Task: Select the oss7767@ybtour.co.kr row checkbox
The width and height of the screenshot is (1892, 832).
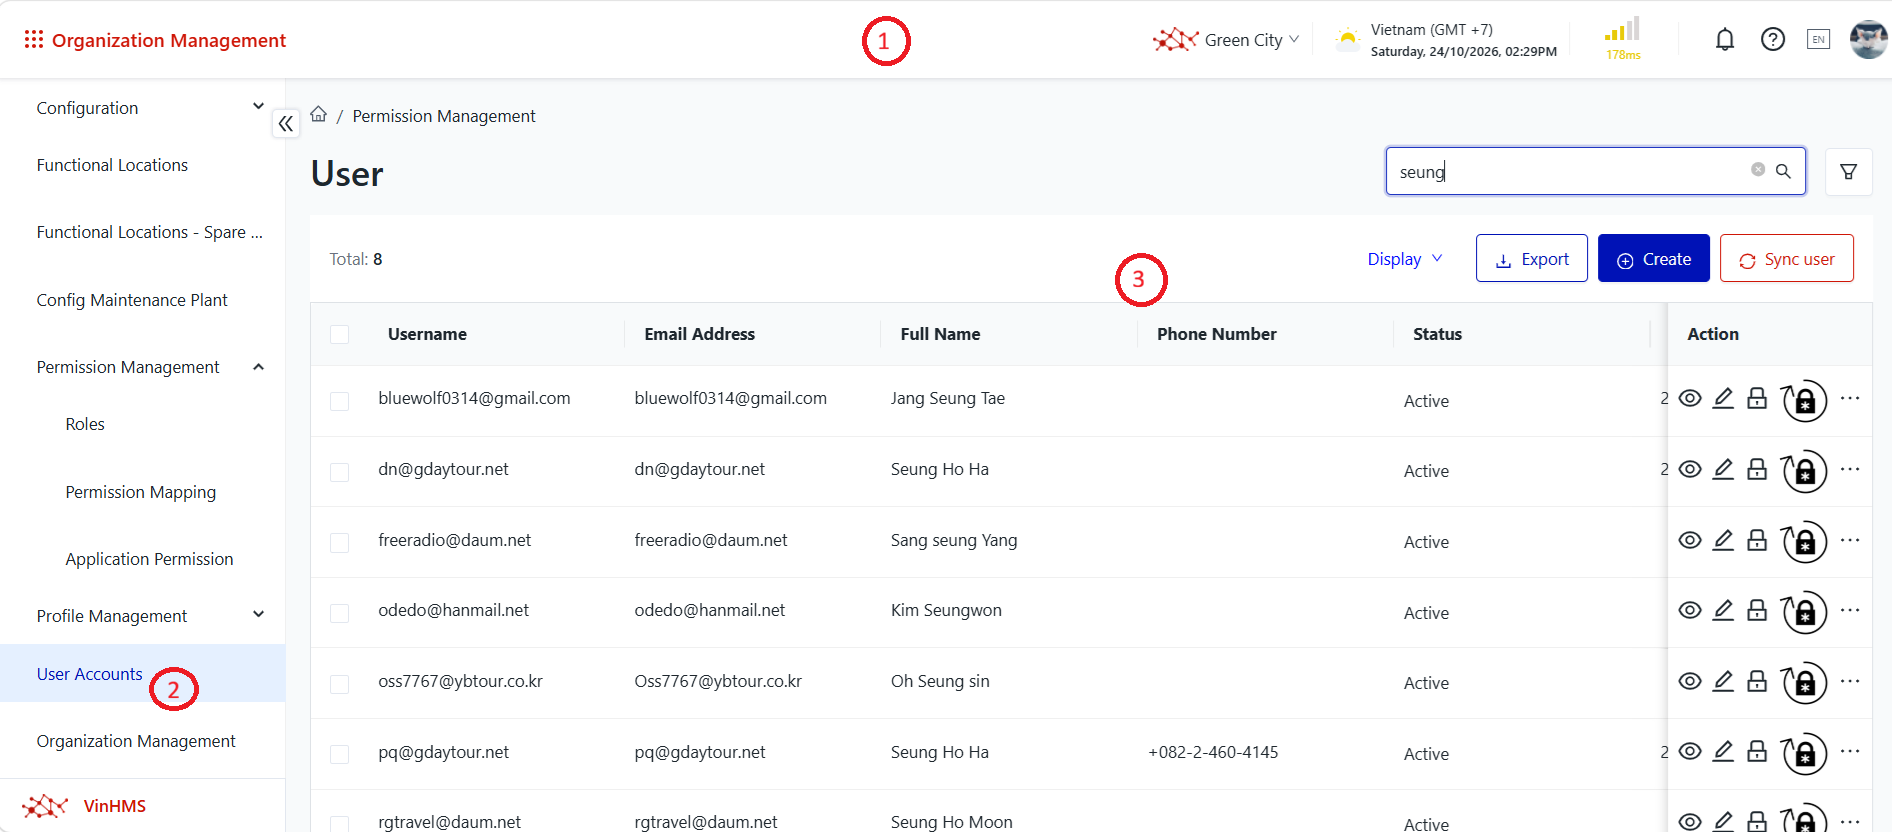Action: click(340, 684)
